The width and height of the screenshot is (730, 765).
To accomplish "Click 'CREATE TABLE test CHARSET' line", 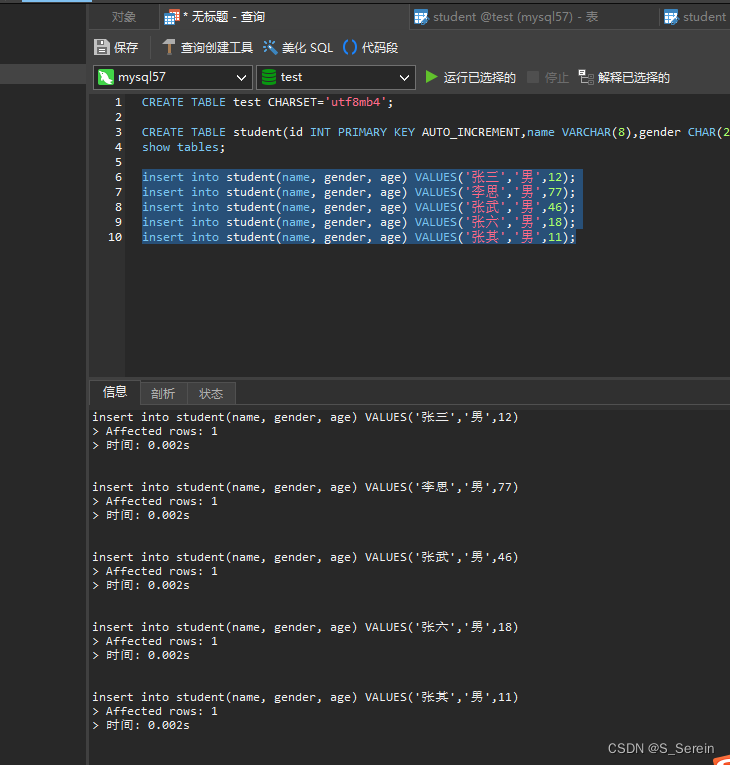I will click(267, 102).
